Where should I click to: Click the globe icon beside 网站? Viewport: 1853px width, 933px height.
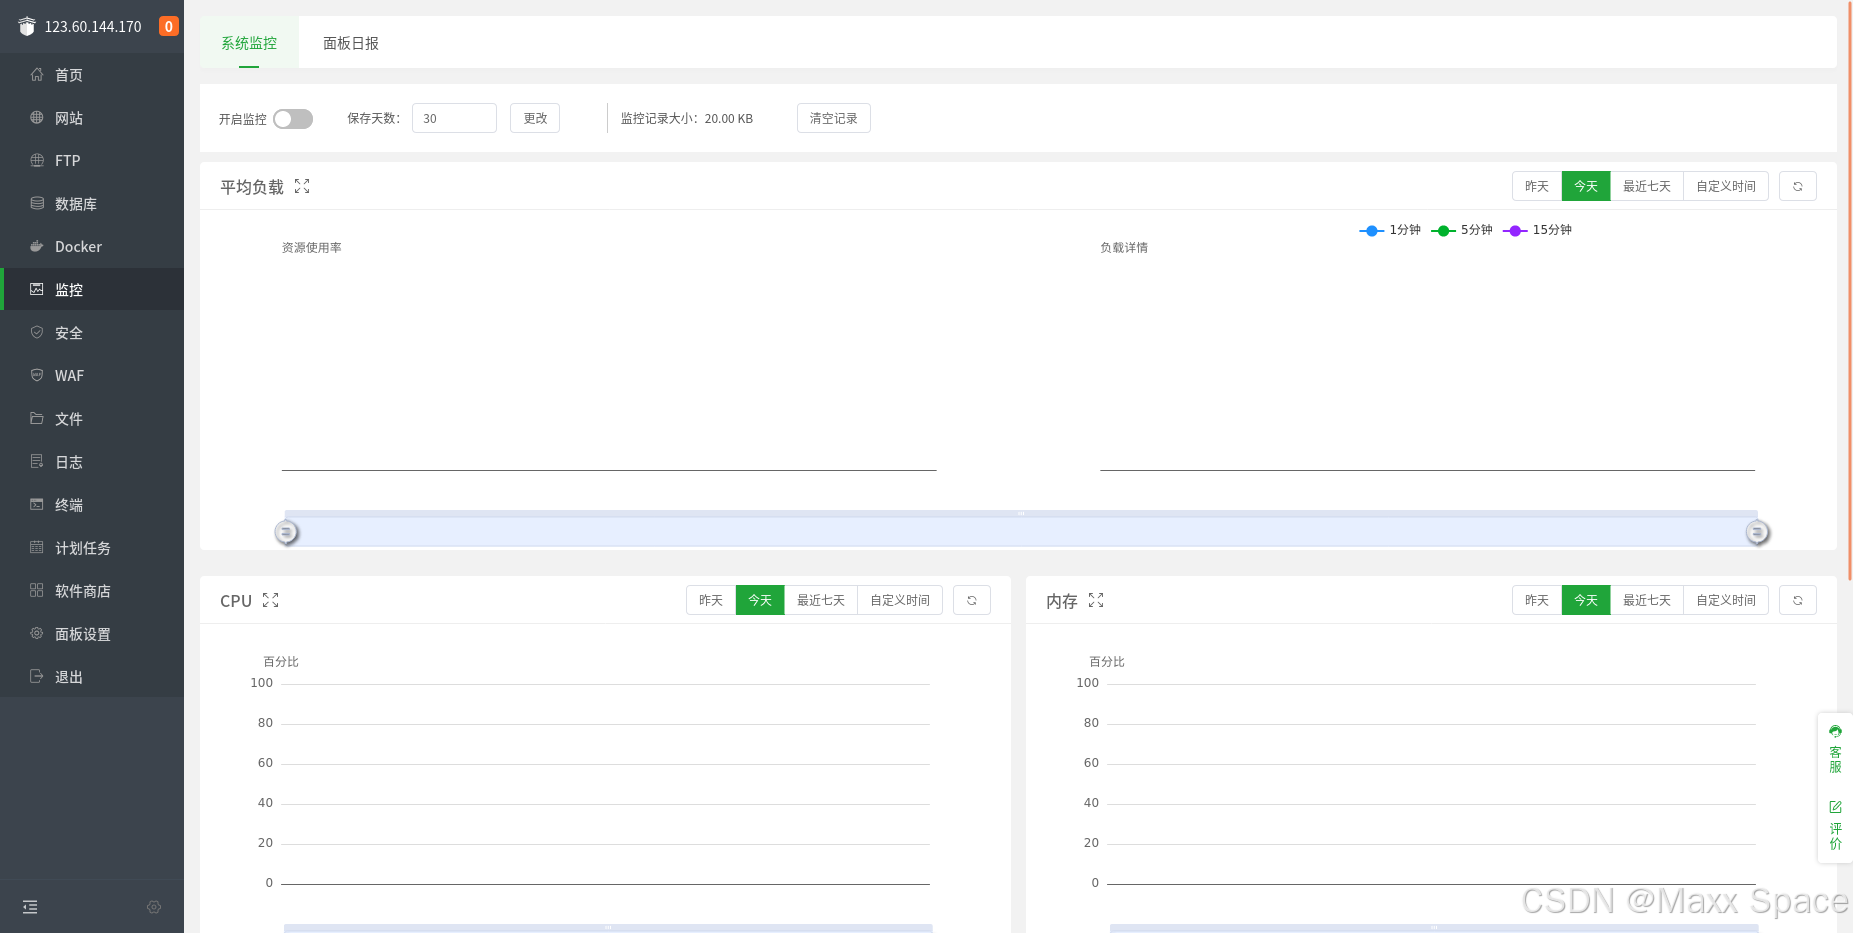click(x=37, y=118)
